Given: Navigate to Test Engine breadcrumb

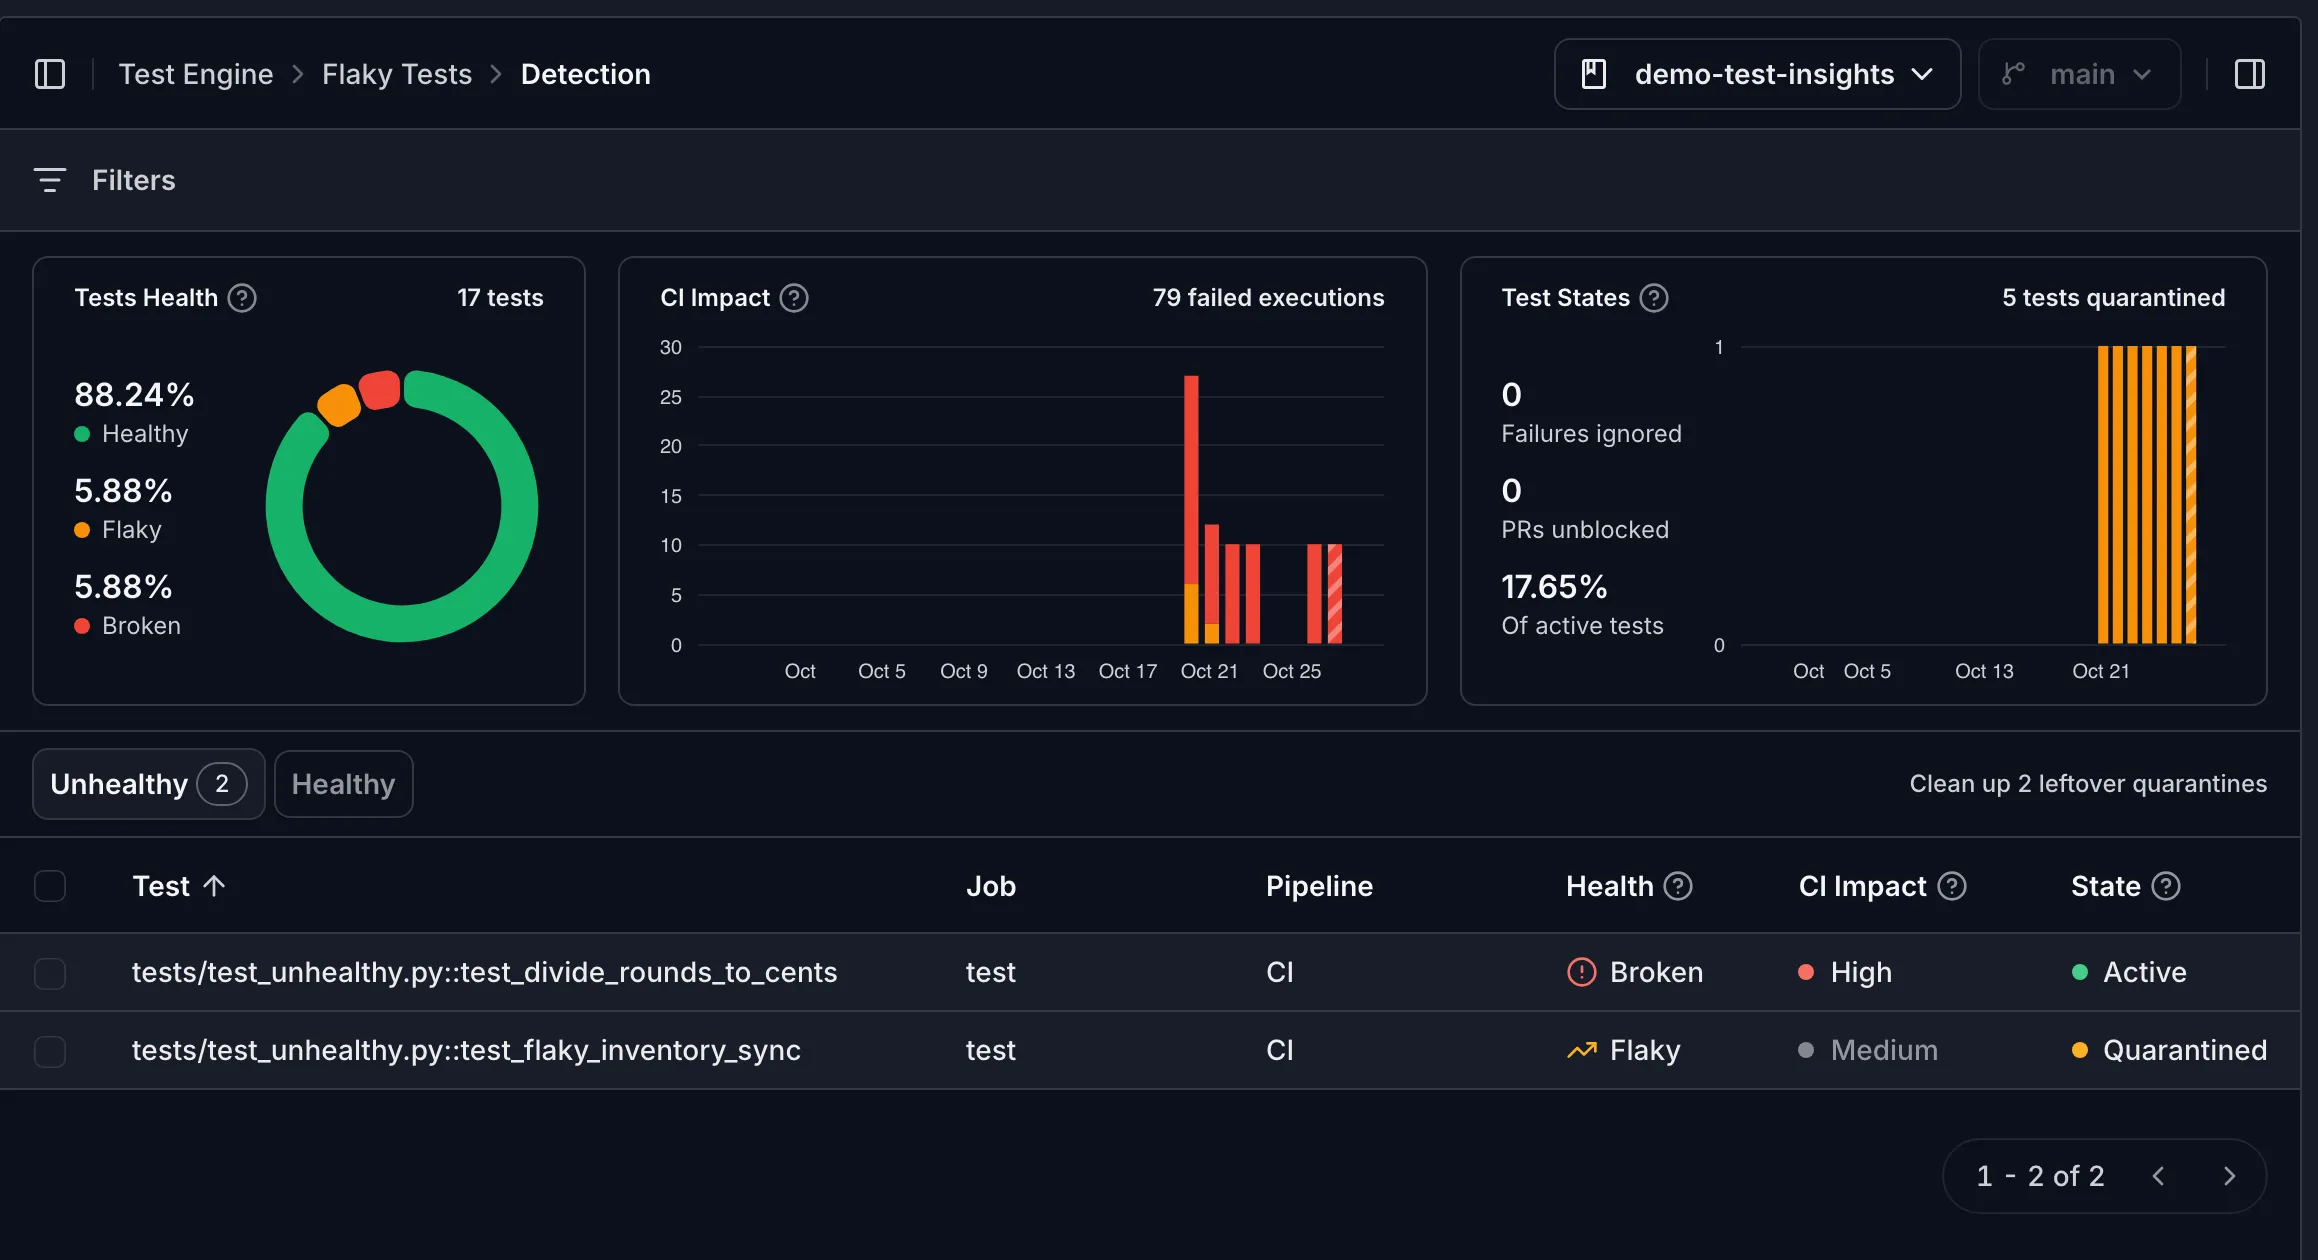Looking at the screenshot, I should pyautogui.click(x=196, y=74).
